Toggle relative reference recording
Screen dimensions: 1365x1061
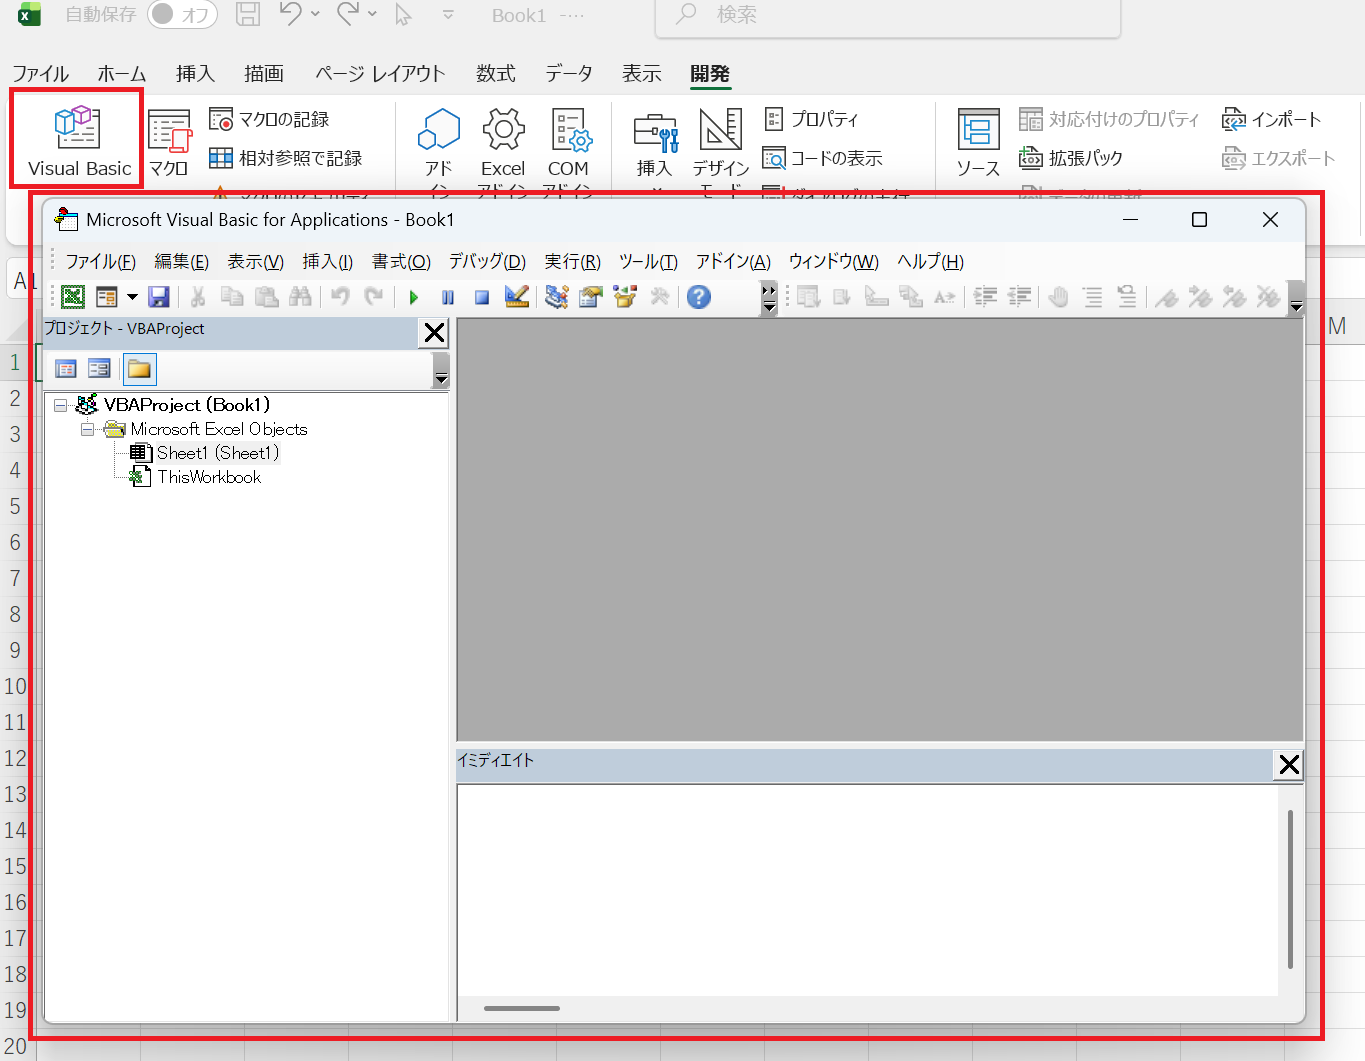coord(286,158)
